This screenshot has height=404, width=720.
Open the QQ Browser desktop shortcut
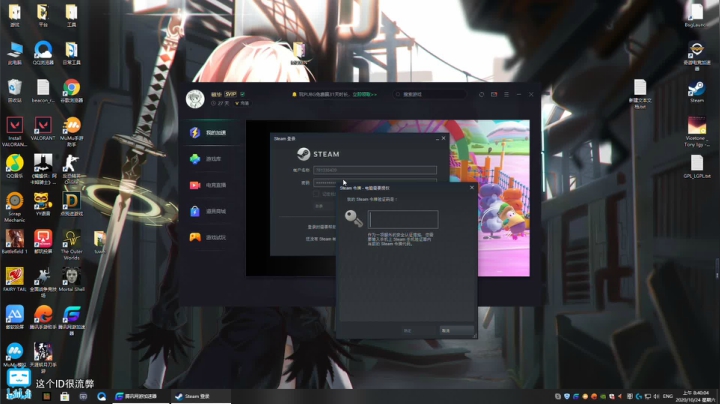coord(43,53)
